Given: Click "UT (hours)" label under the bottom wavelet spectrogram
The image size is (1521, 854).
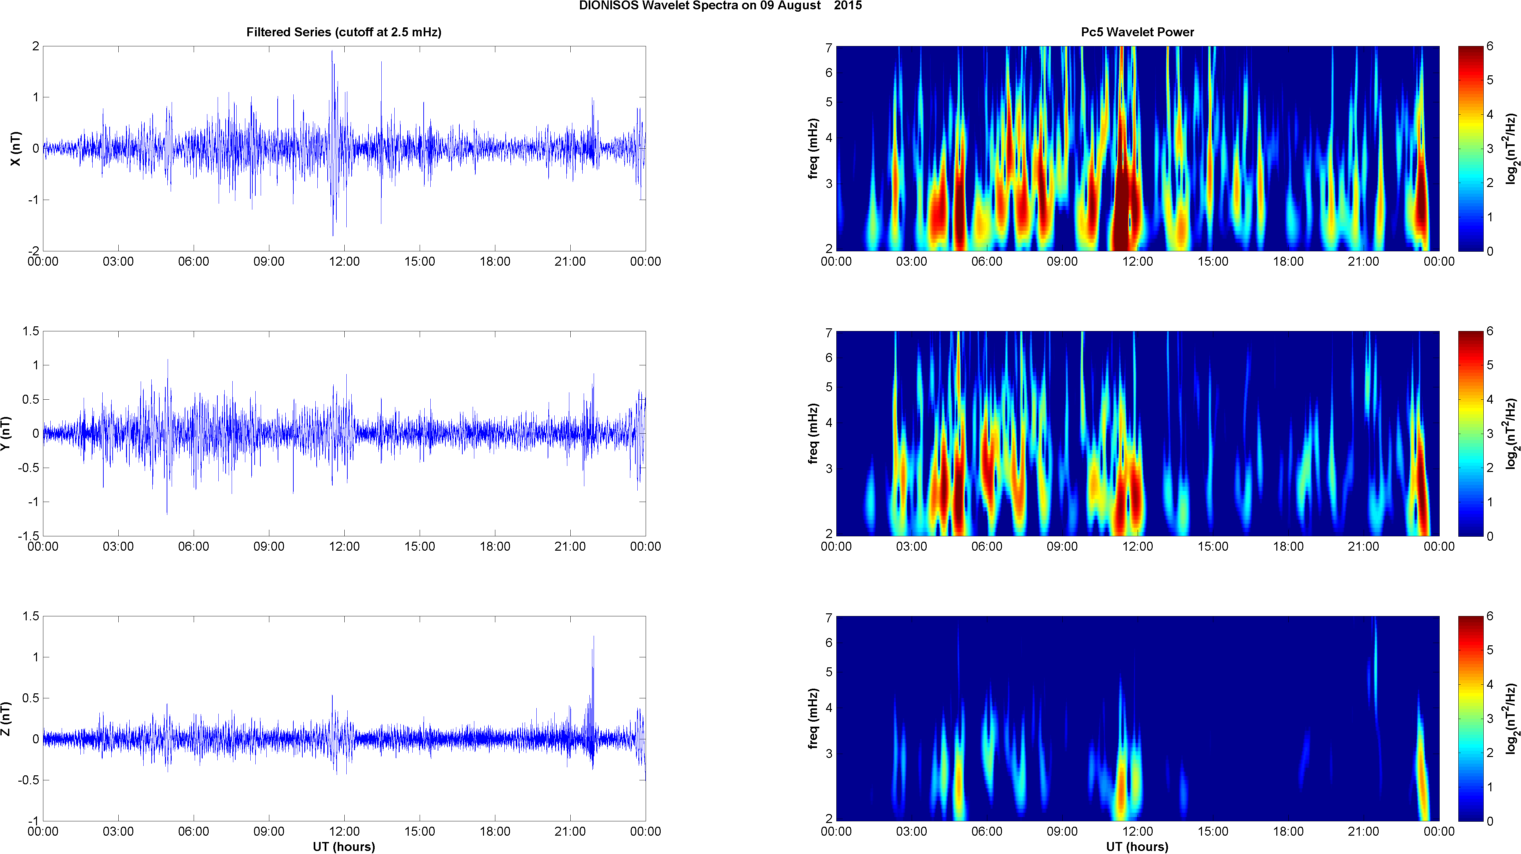Looking at the screenshot, I should click(1137, 846).
